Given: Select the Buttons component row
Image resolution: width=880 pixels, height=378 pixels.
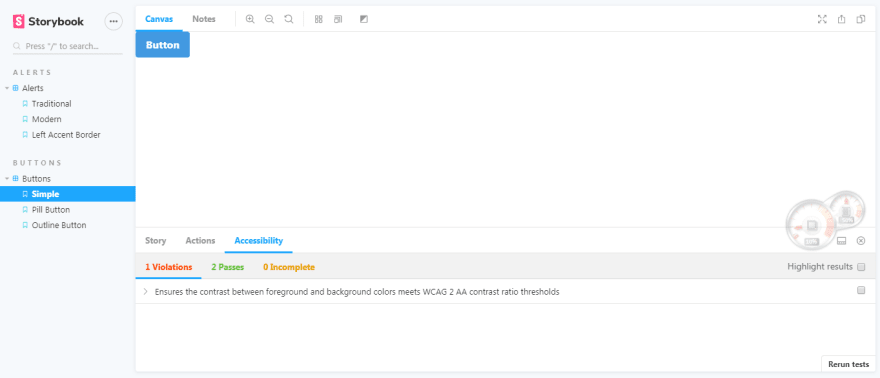Looking at the screenshot, I should pyautogui.click(x=67, y=178).
